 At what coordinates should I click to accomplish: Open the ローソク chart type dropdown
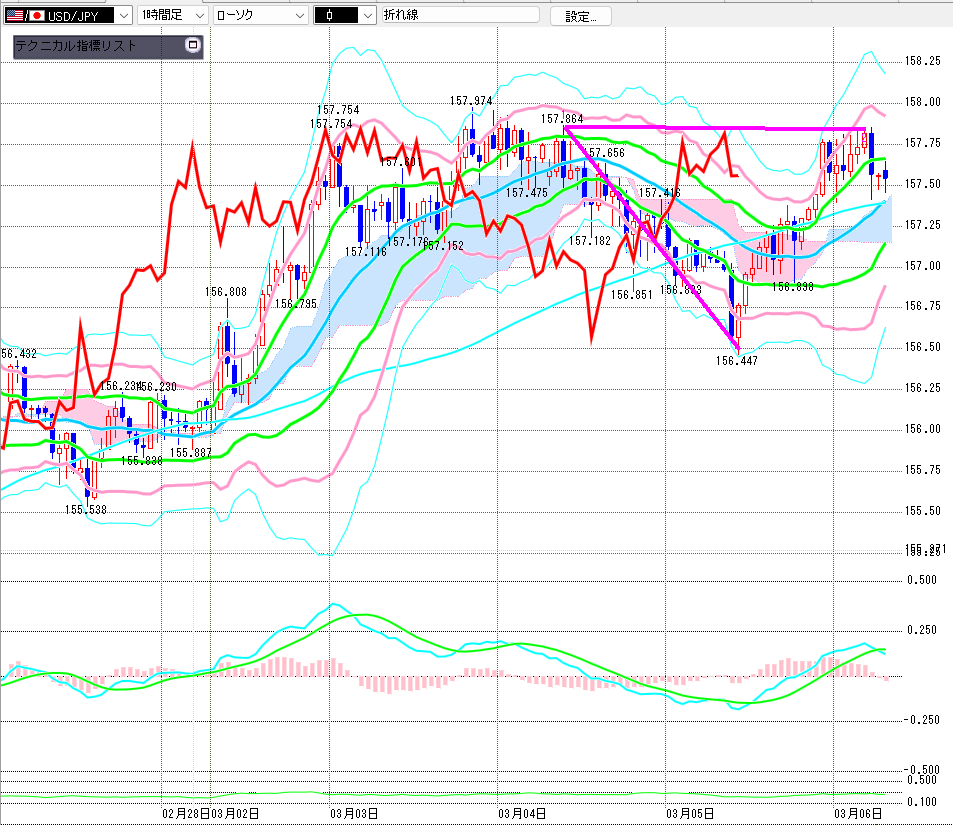click(299, 15)
